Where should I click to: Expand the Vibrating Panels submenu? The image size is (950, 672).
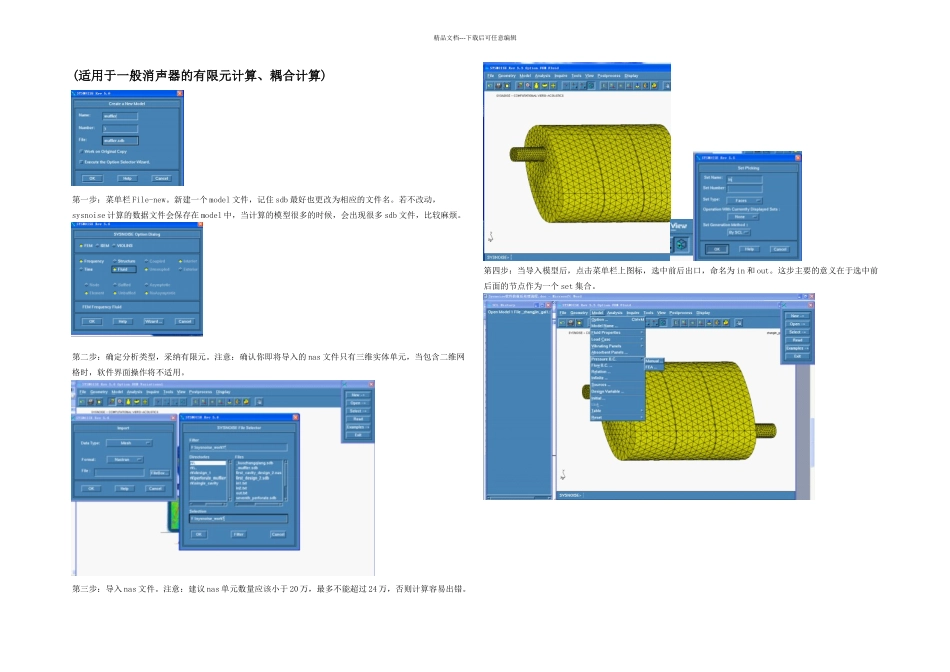[617, 346]
